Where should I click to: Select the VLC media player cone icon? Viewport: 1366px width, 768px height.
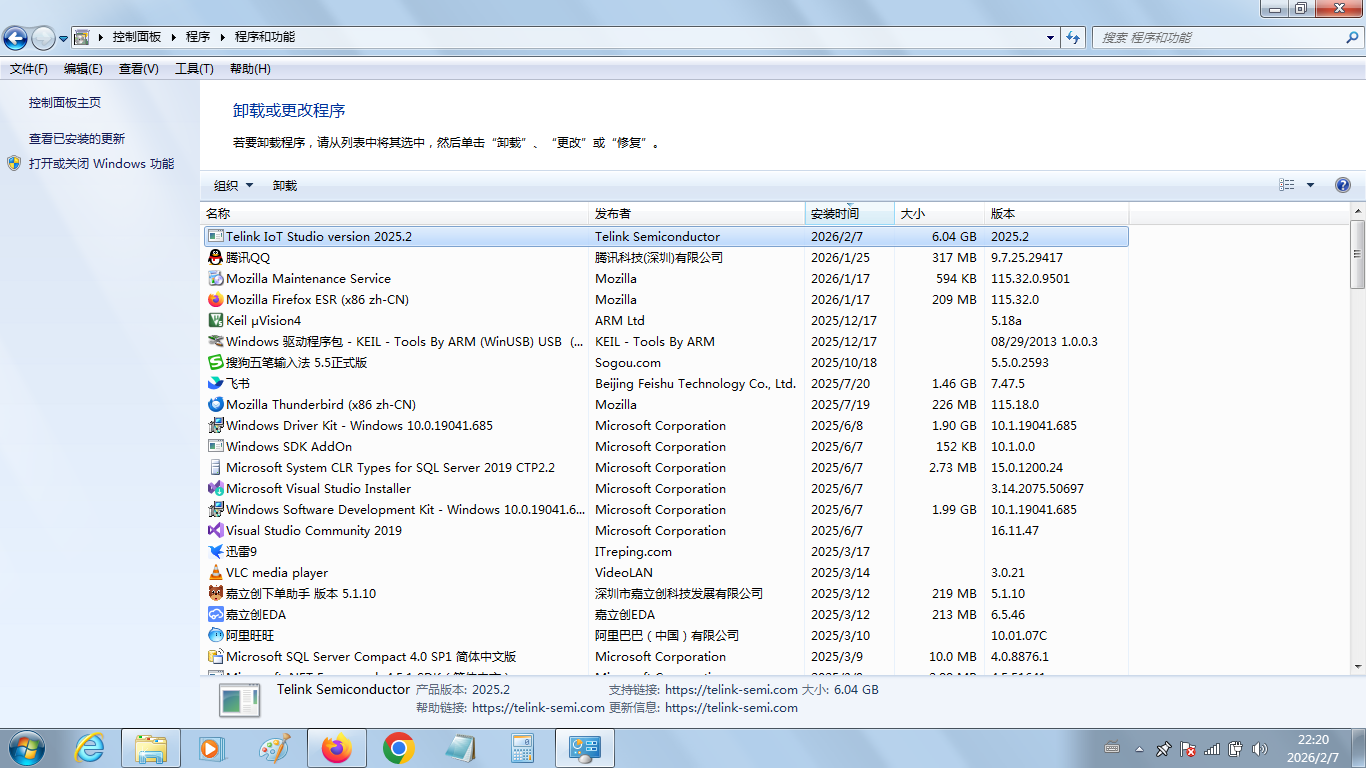(x=215, y=573)
